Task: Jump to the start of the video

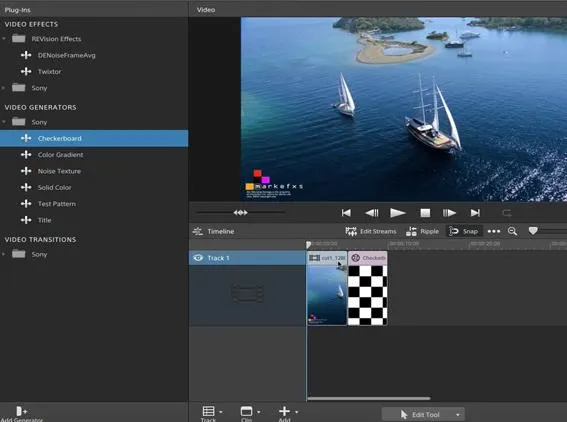Action: click(346, 213)
